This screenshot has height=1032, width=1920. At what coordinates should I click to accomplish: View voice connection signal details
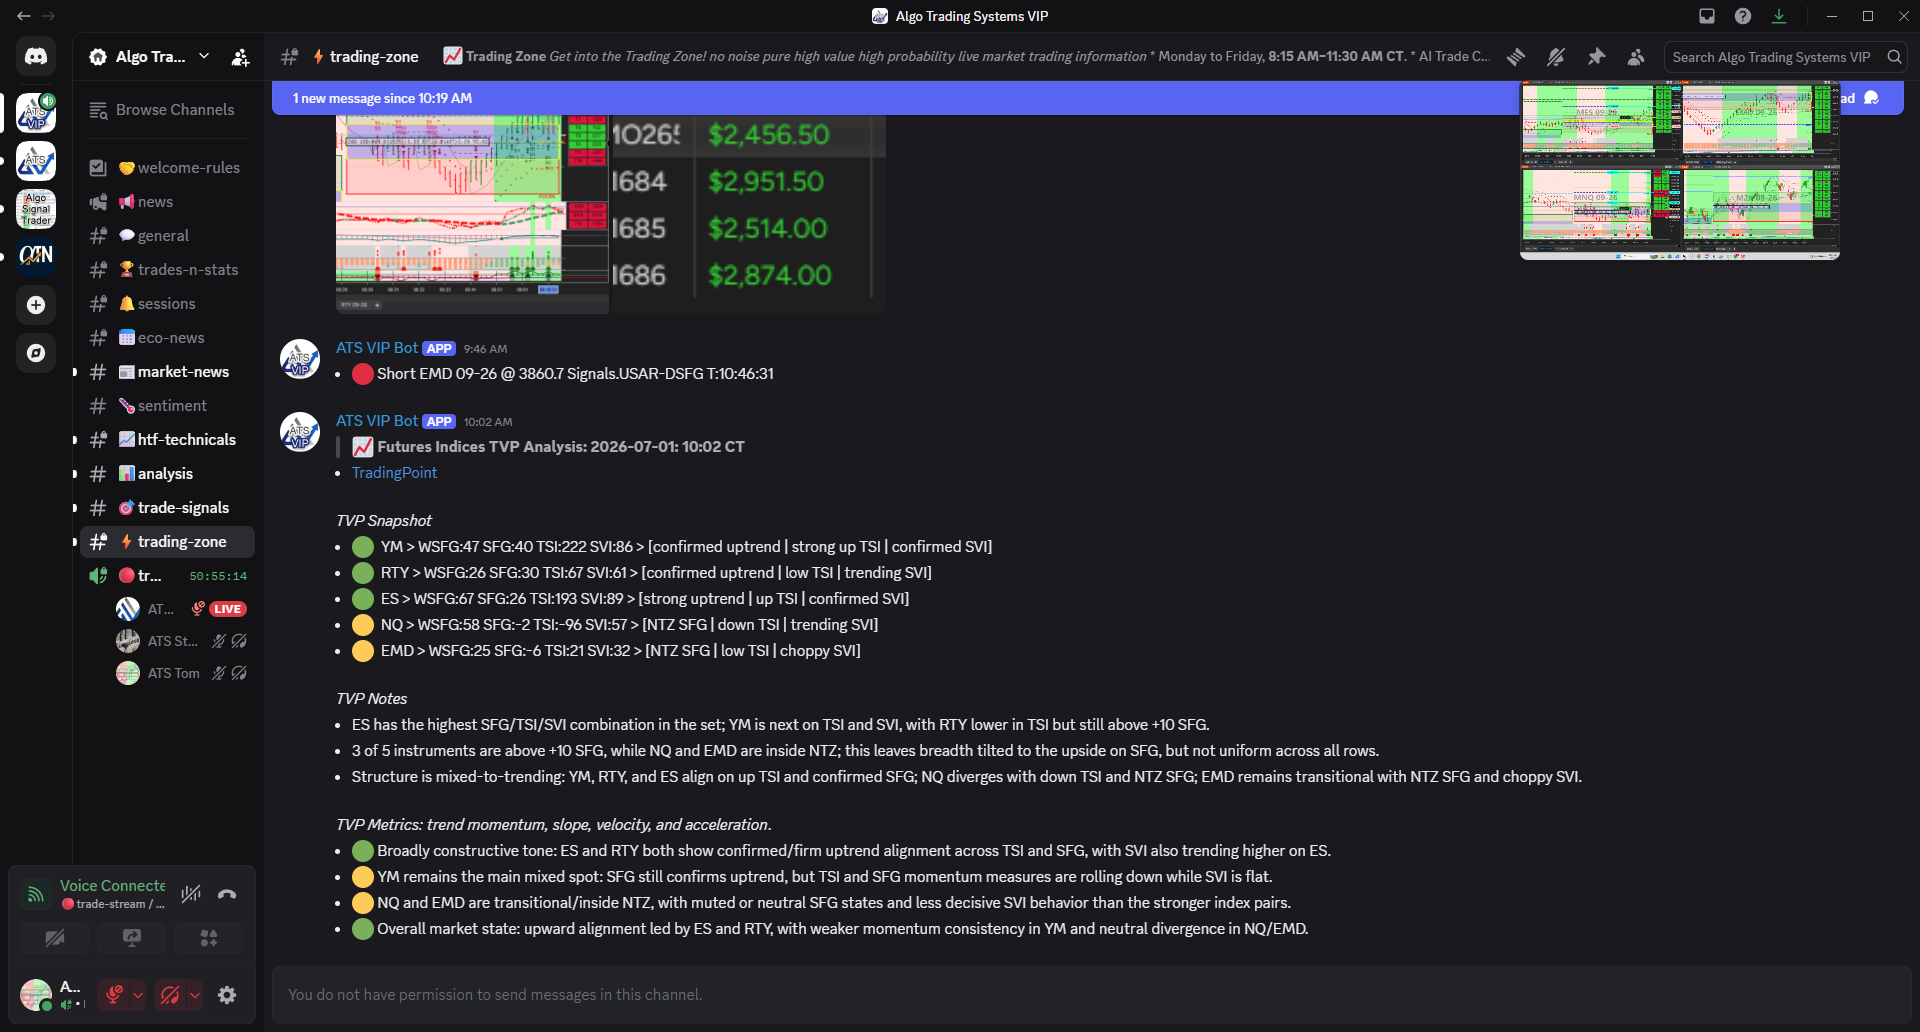35,894
